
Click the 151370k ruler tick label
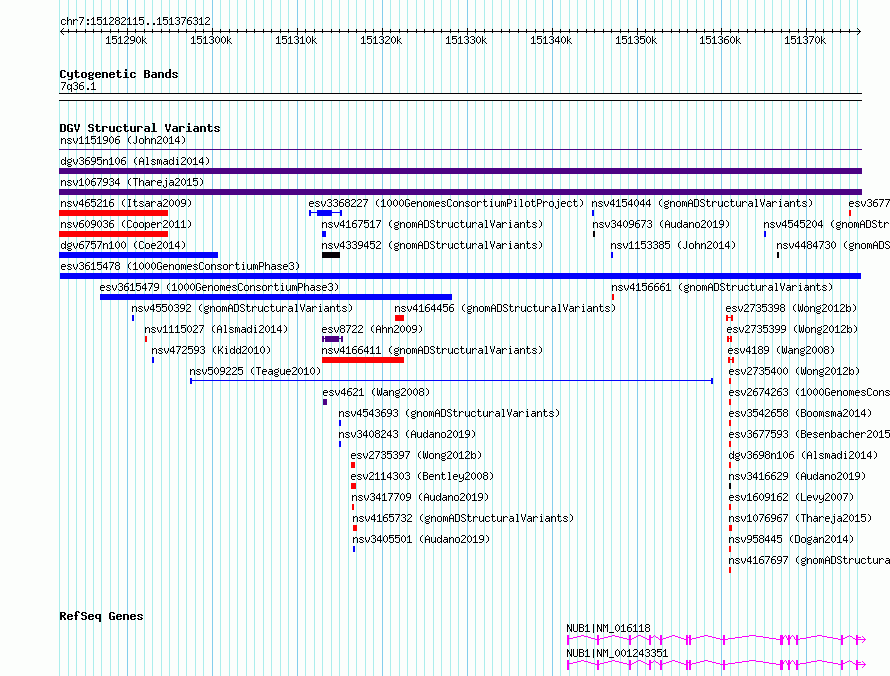[x=805, y=40]
